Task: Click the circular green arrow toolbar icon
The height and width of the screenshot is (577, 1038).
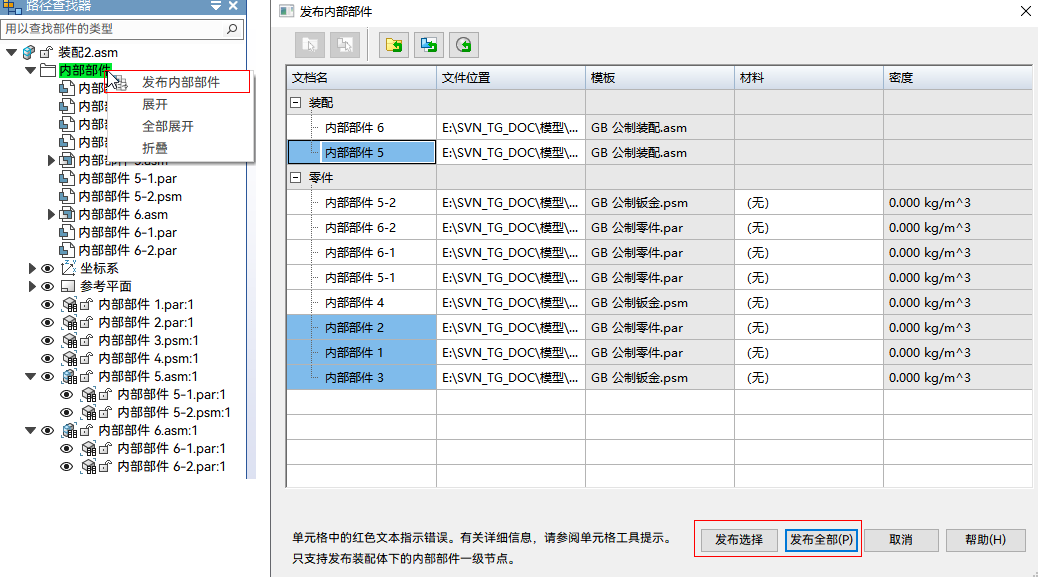Action: click(x=464, y=44)
